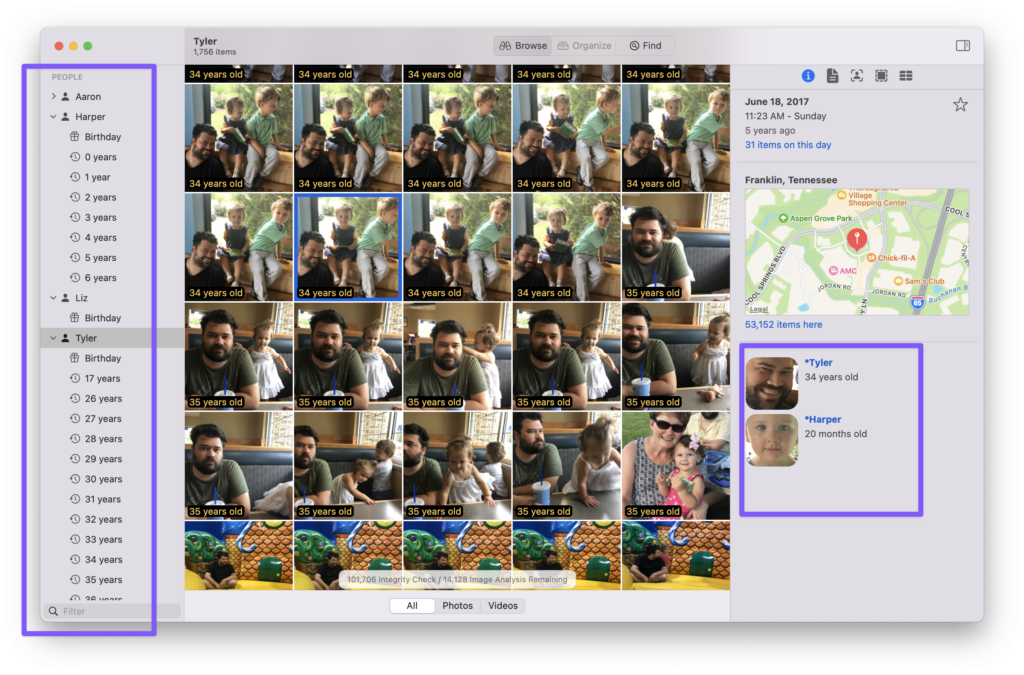Click the clock icon next to 31 years

pyautogui.click(x=75, y=499)
